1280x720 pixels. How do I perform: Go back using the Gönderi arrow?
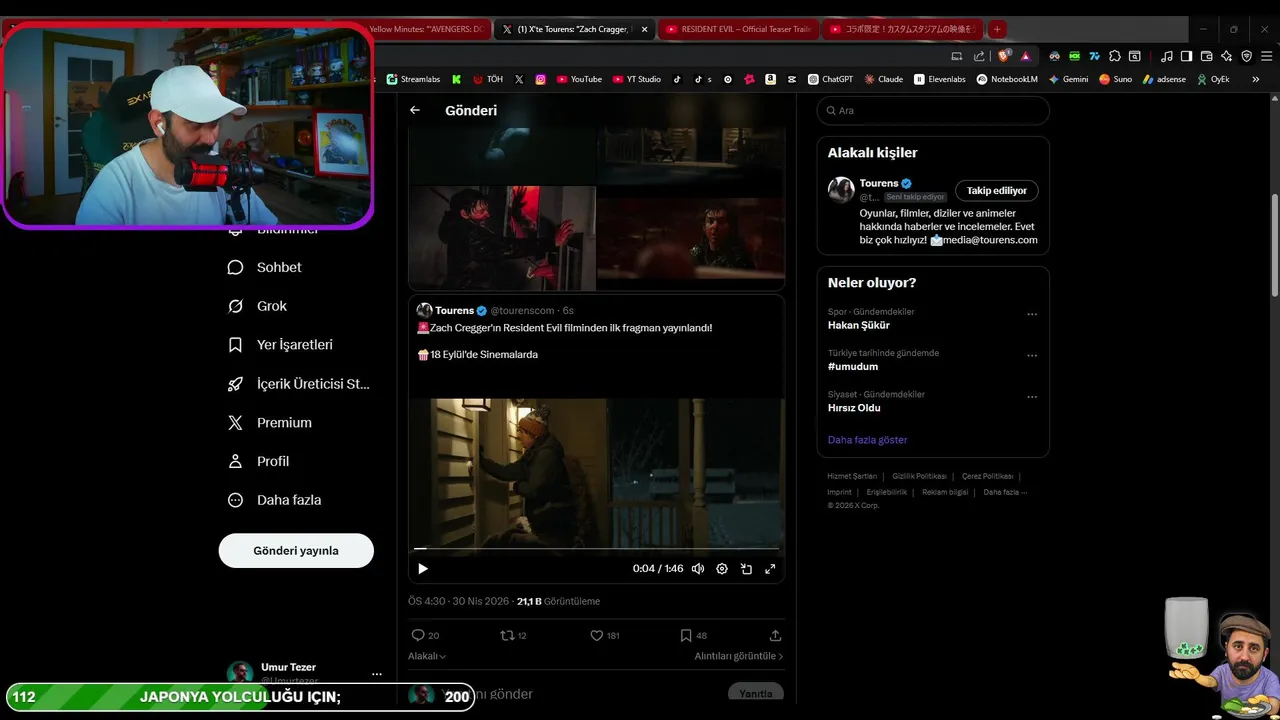click(x=415, y=110)
